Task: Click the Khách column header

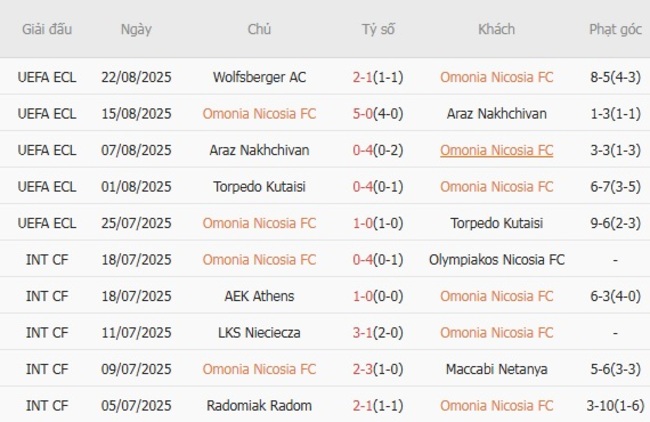Action: [496, 29]
